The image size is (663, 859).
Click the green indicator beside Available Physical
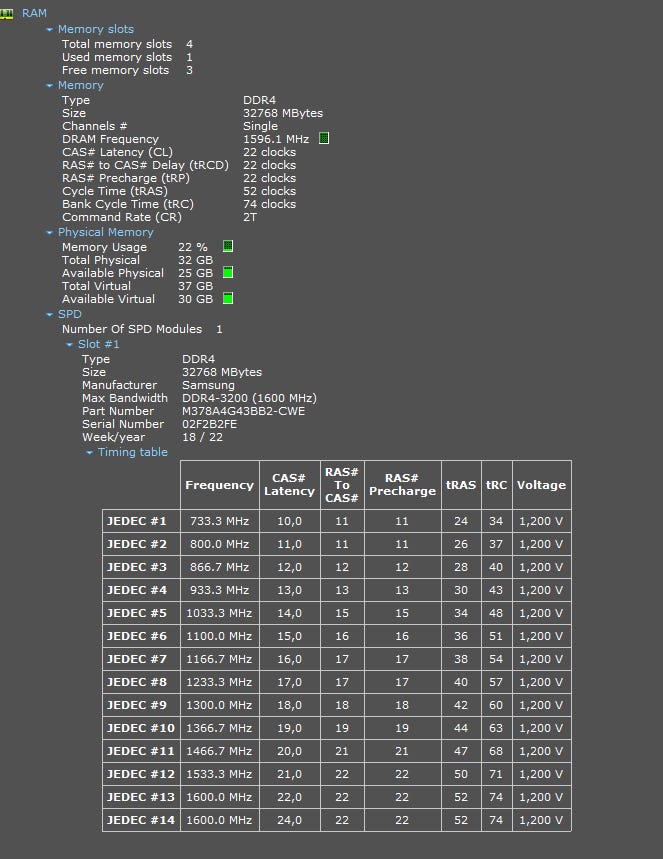228,272
